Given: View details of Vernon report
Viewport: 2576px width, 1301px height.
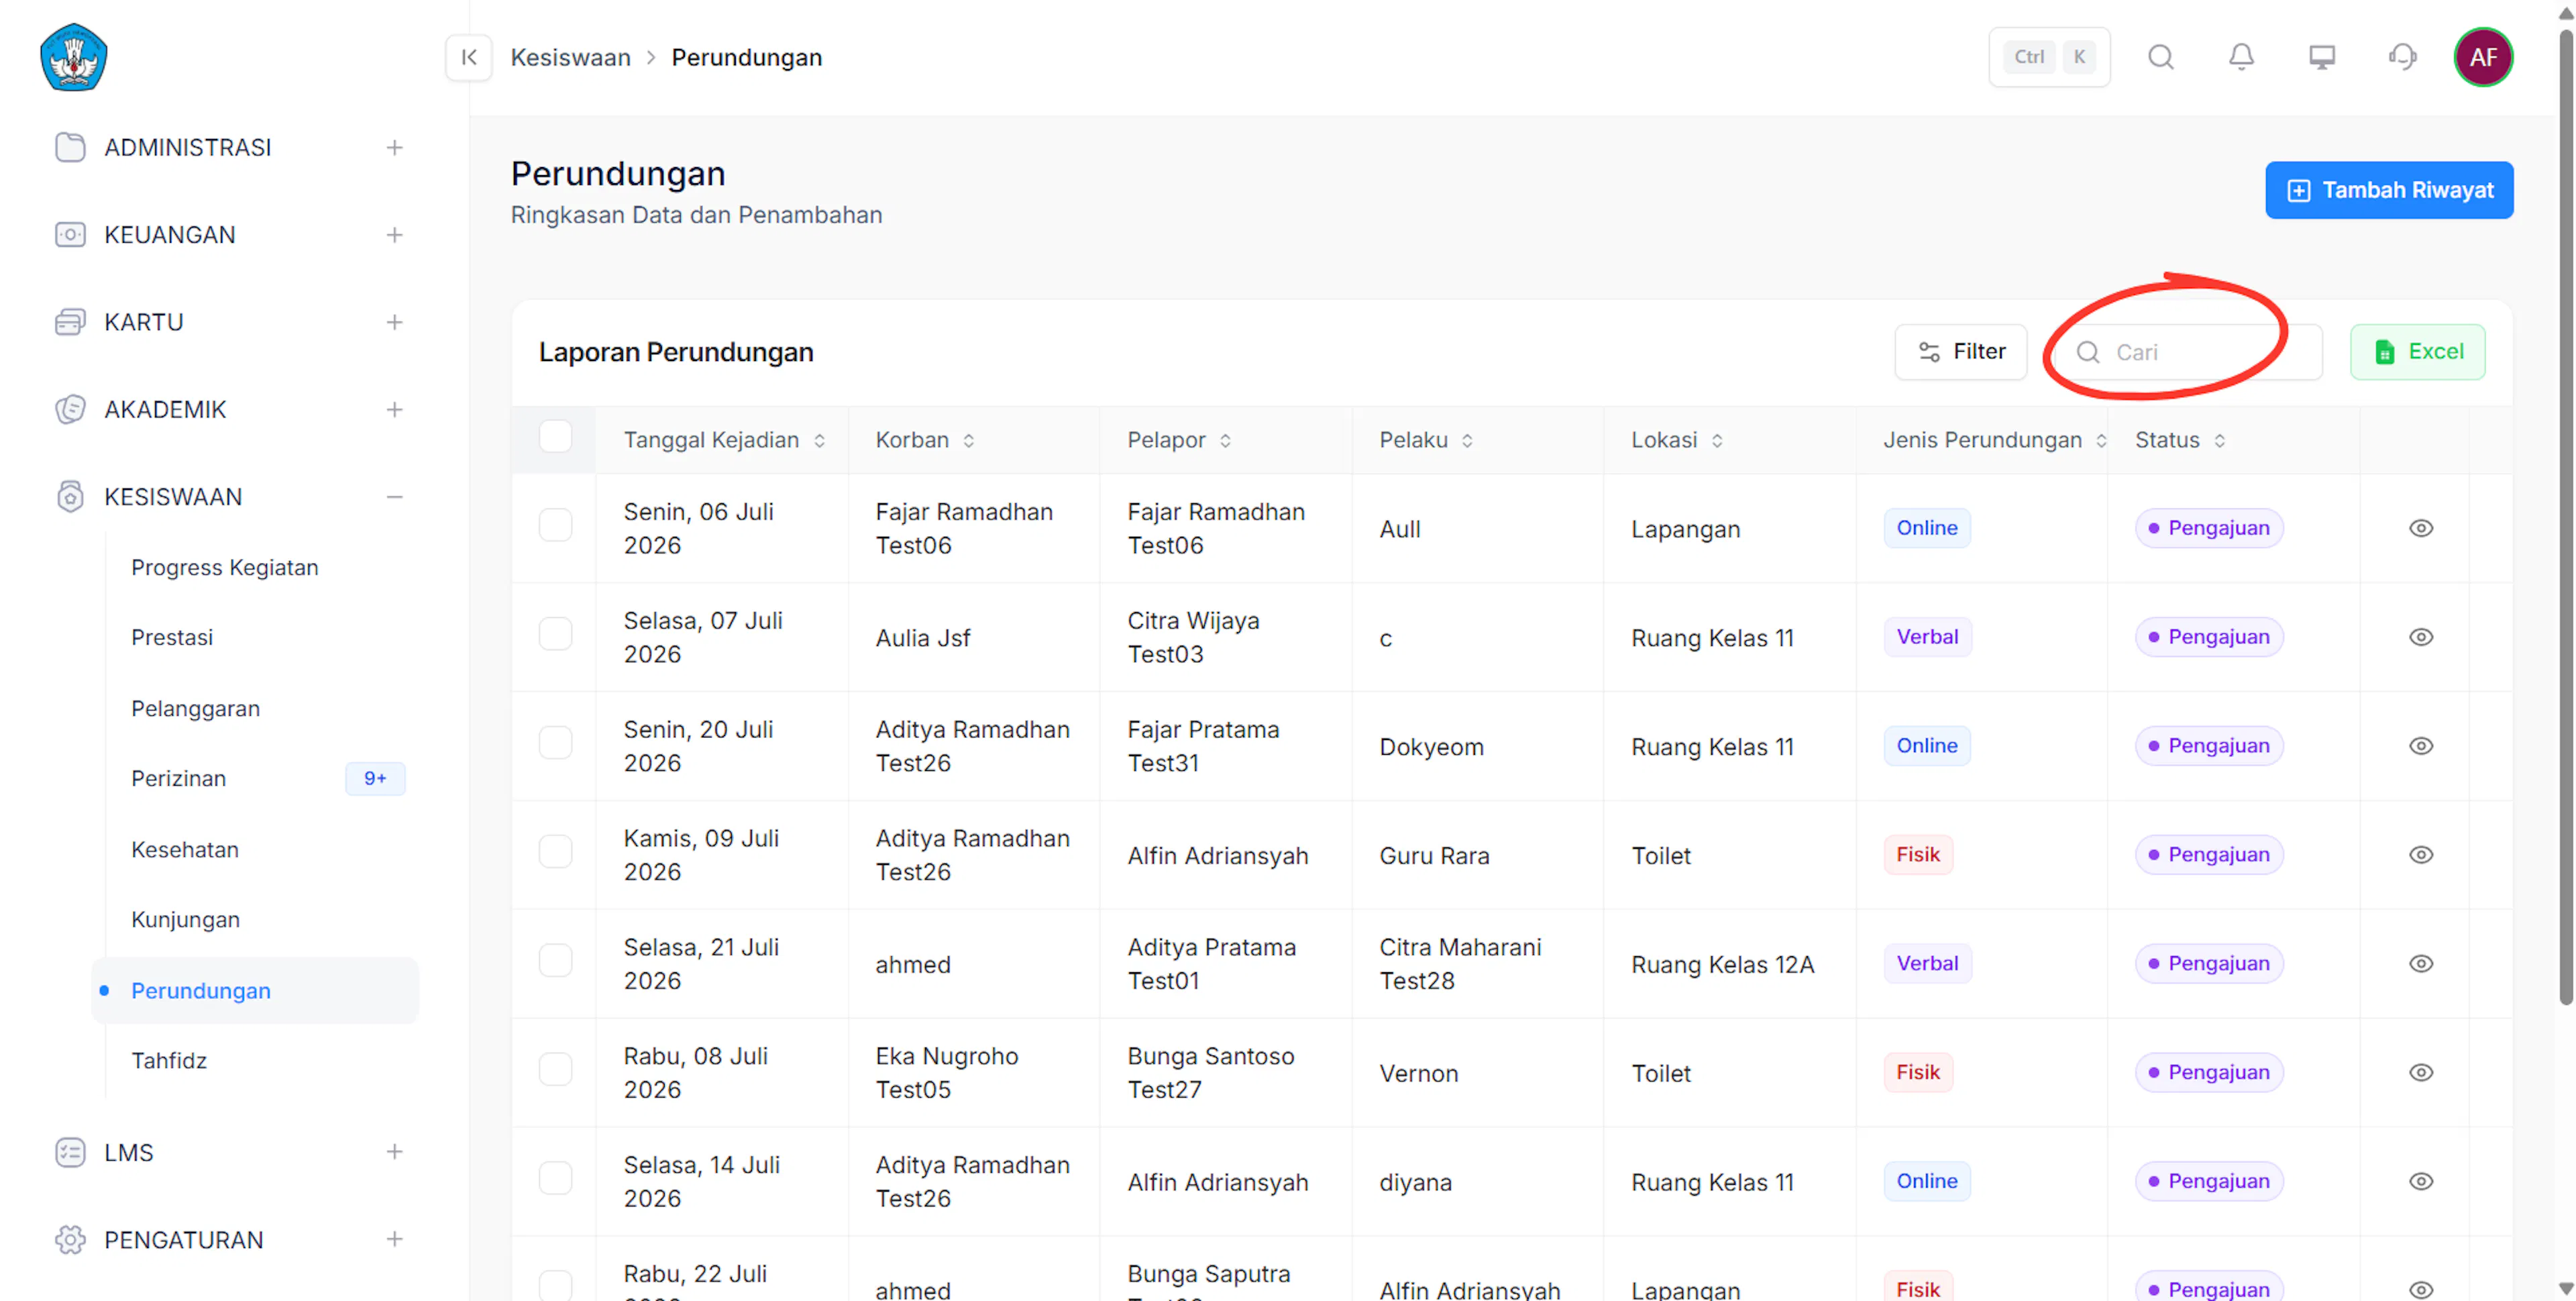Looking at the screenshot, I should tap(2421, 1073).
